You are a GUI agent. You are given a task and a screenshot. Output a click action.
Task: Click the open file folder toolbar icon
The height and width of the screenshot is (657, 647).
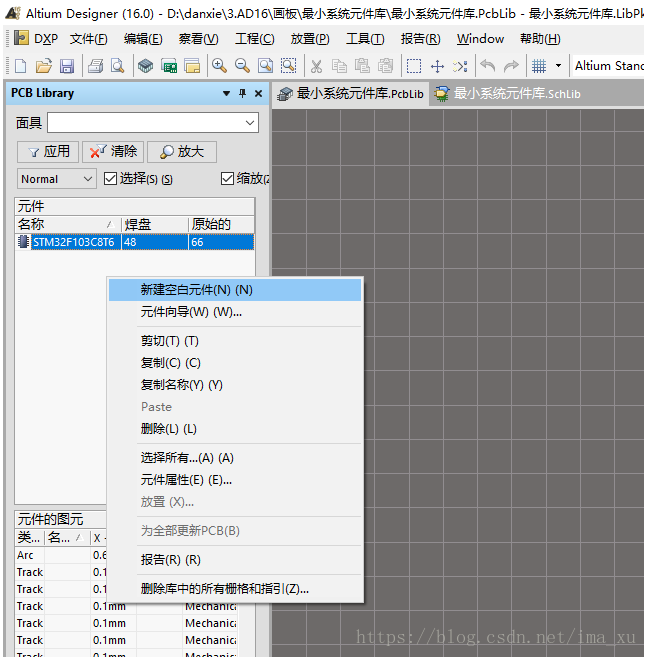point(43,66)
